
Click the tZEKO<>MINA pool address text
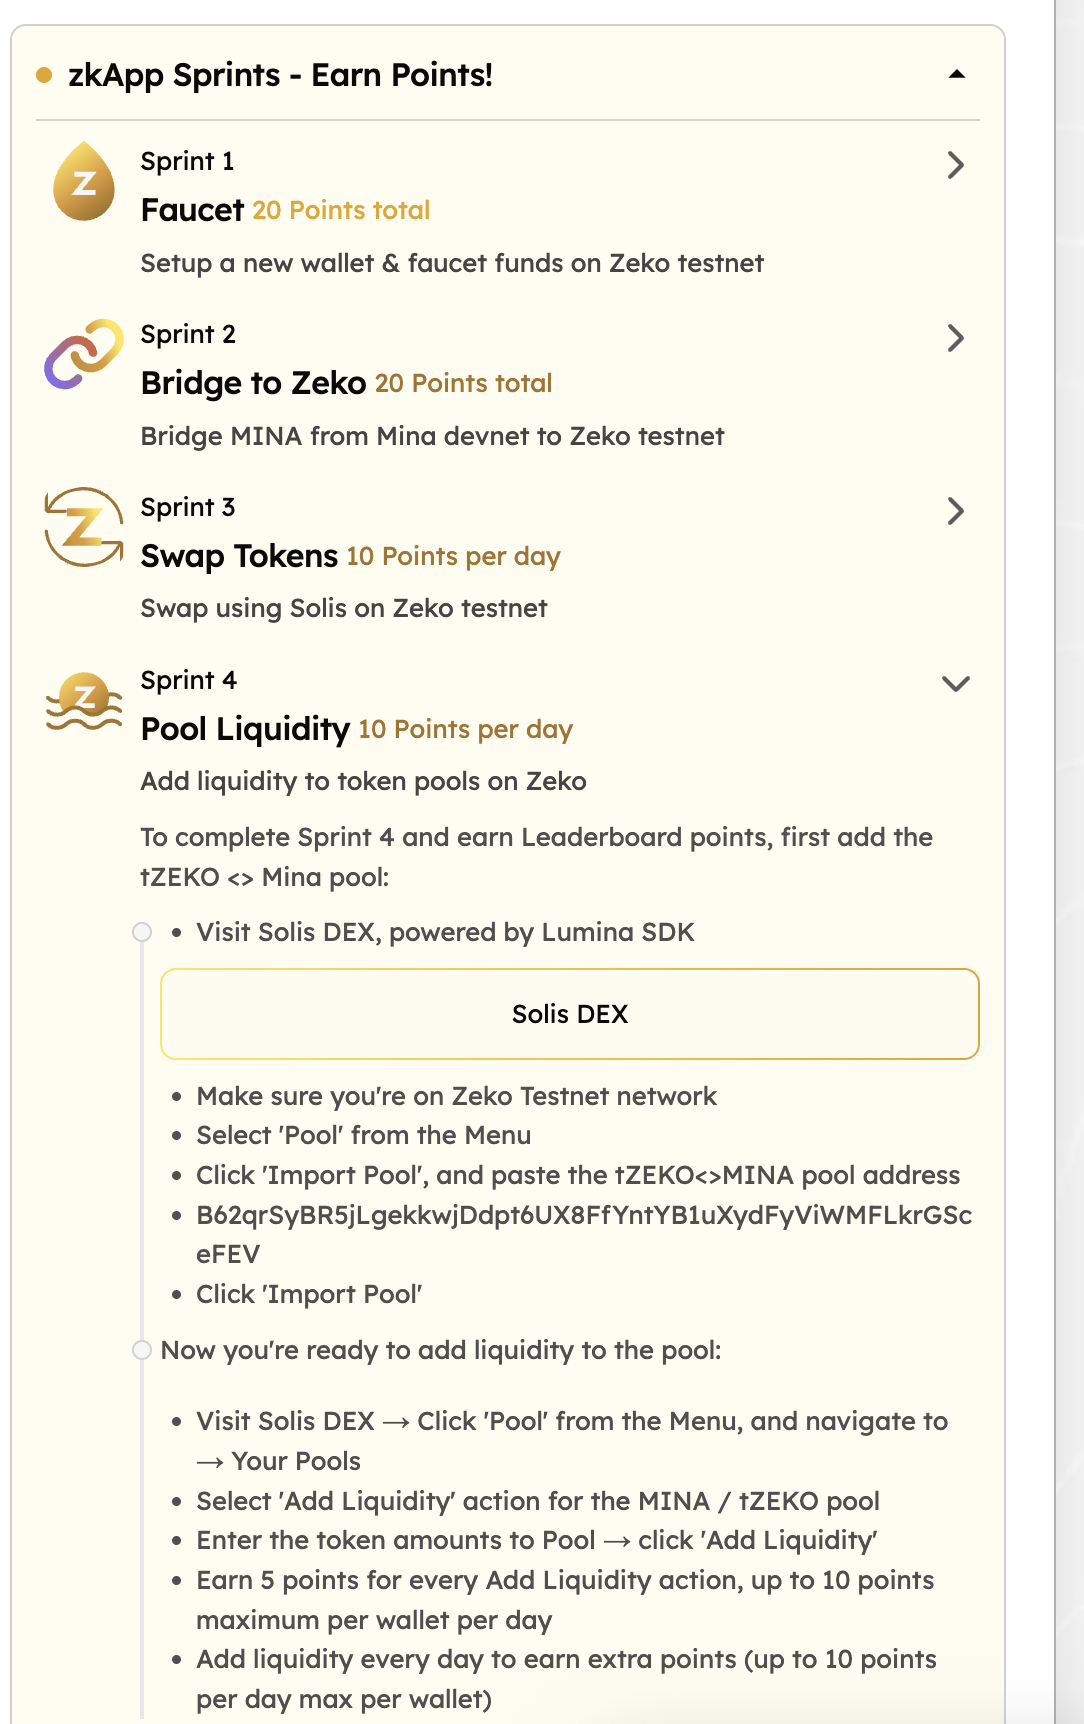coord(583,1216)
